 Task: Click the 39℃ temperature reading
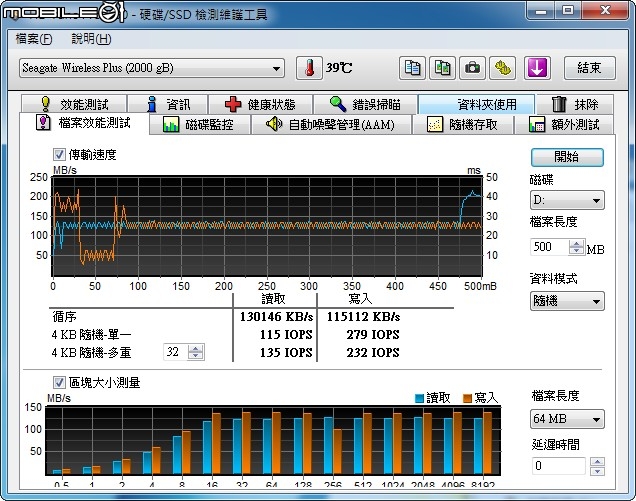point(339,68)
